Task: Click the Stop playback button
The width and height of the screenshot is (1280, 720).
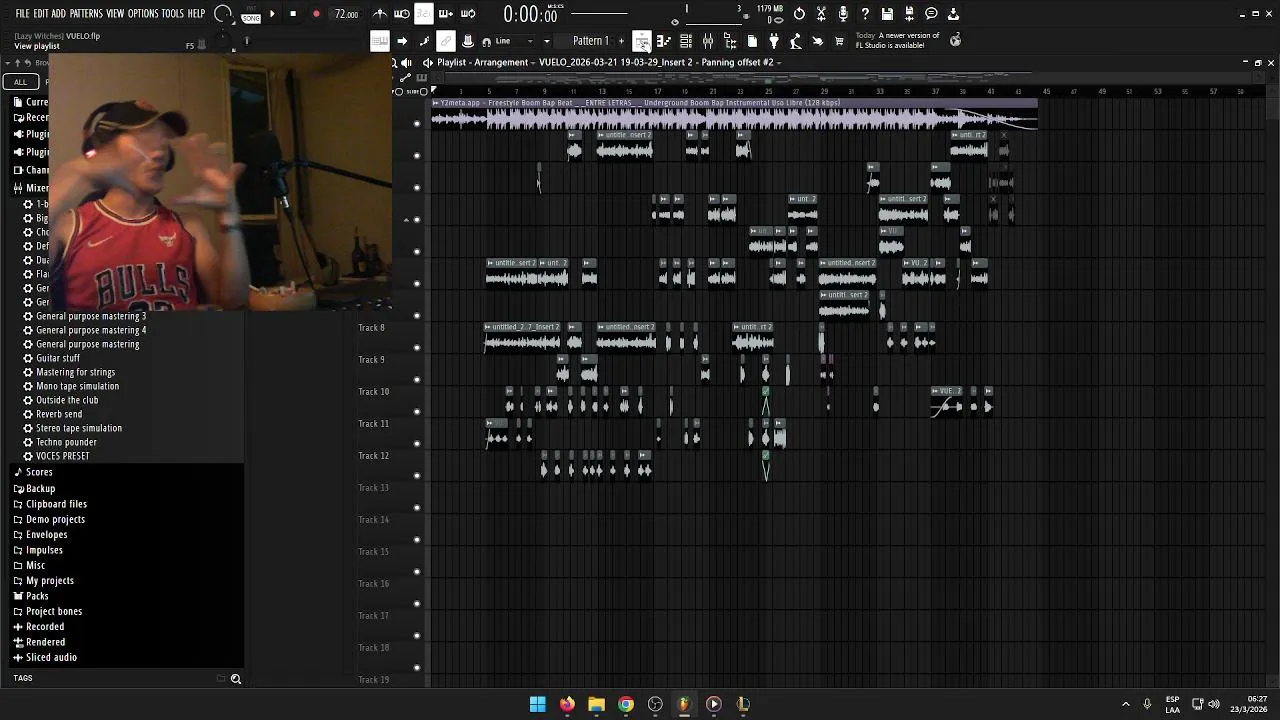Action: click(293, 14)
